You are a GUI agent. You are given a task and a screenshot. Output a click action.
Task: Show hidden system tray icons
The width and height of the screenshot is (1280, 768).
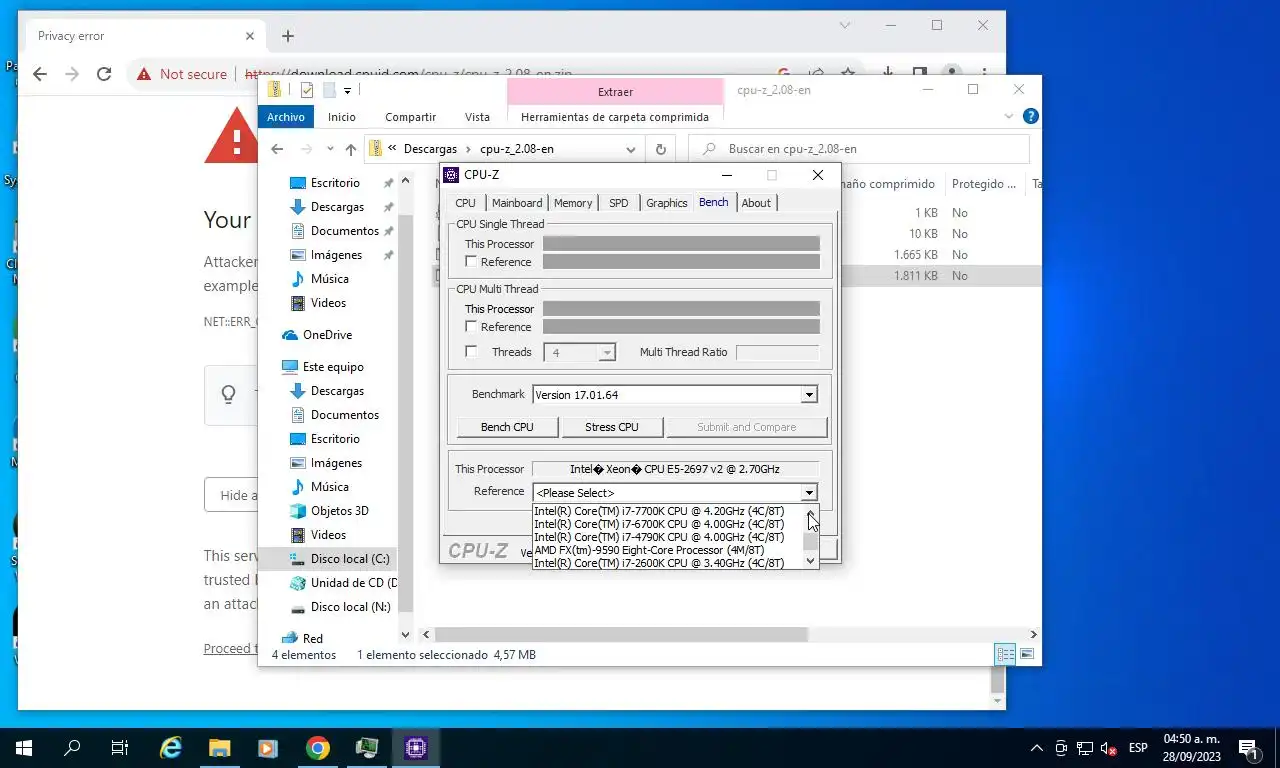pos(1037,748)
